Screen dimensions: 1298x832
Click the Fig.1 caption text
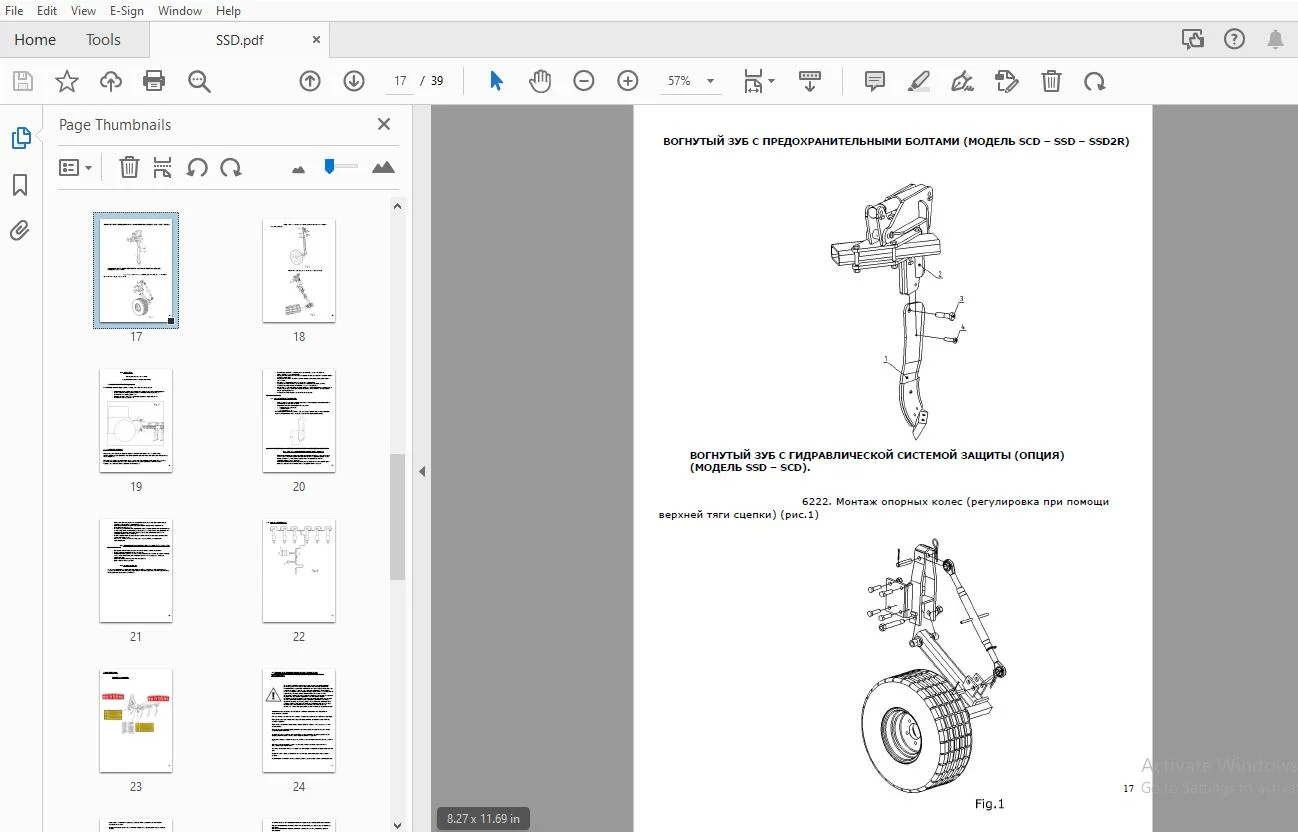tap(989, 804)
